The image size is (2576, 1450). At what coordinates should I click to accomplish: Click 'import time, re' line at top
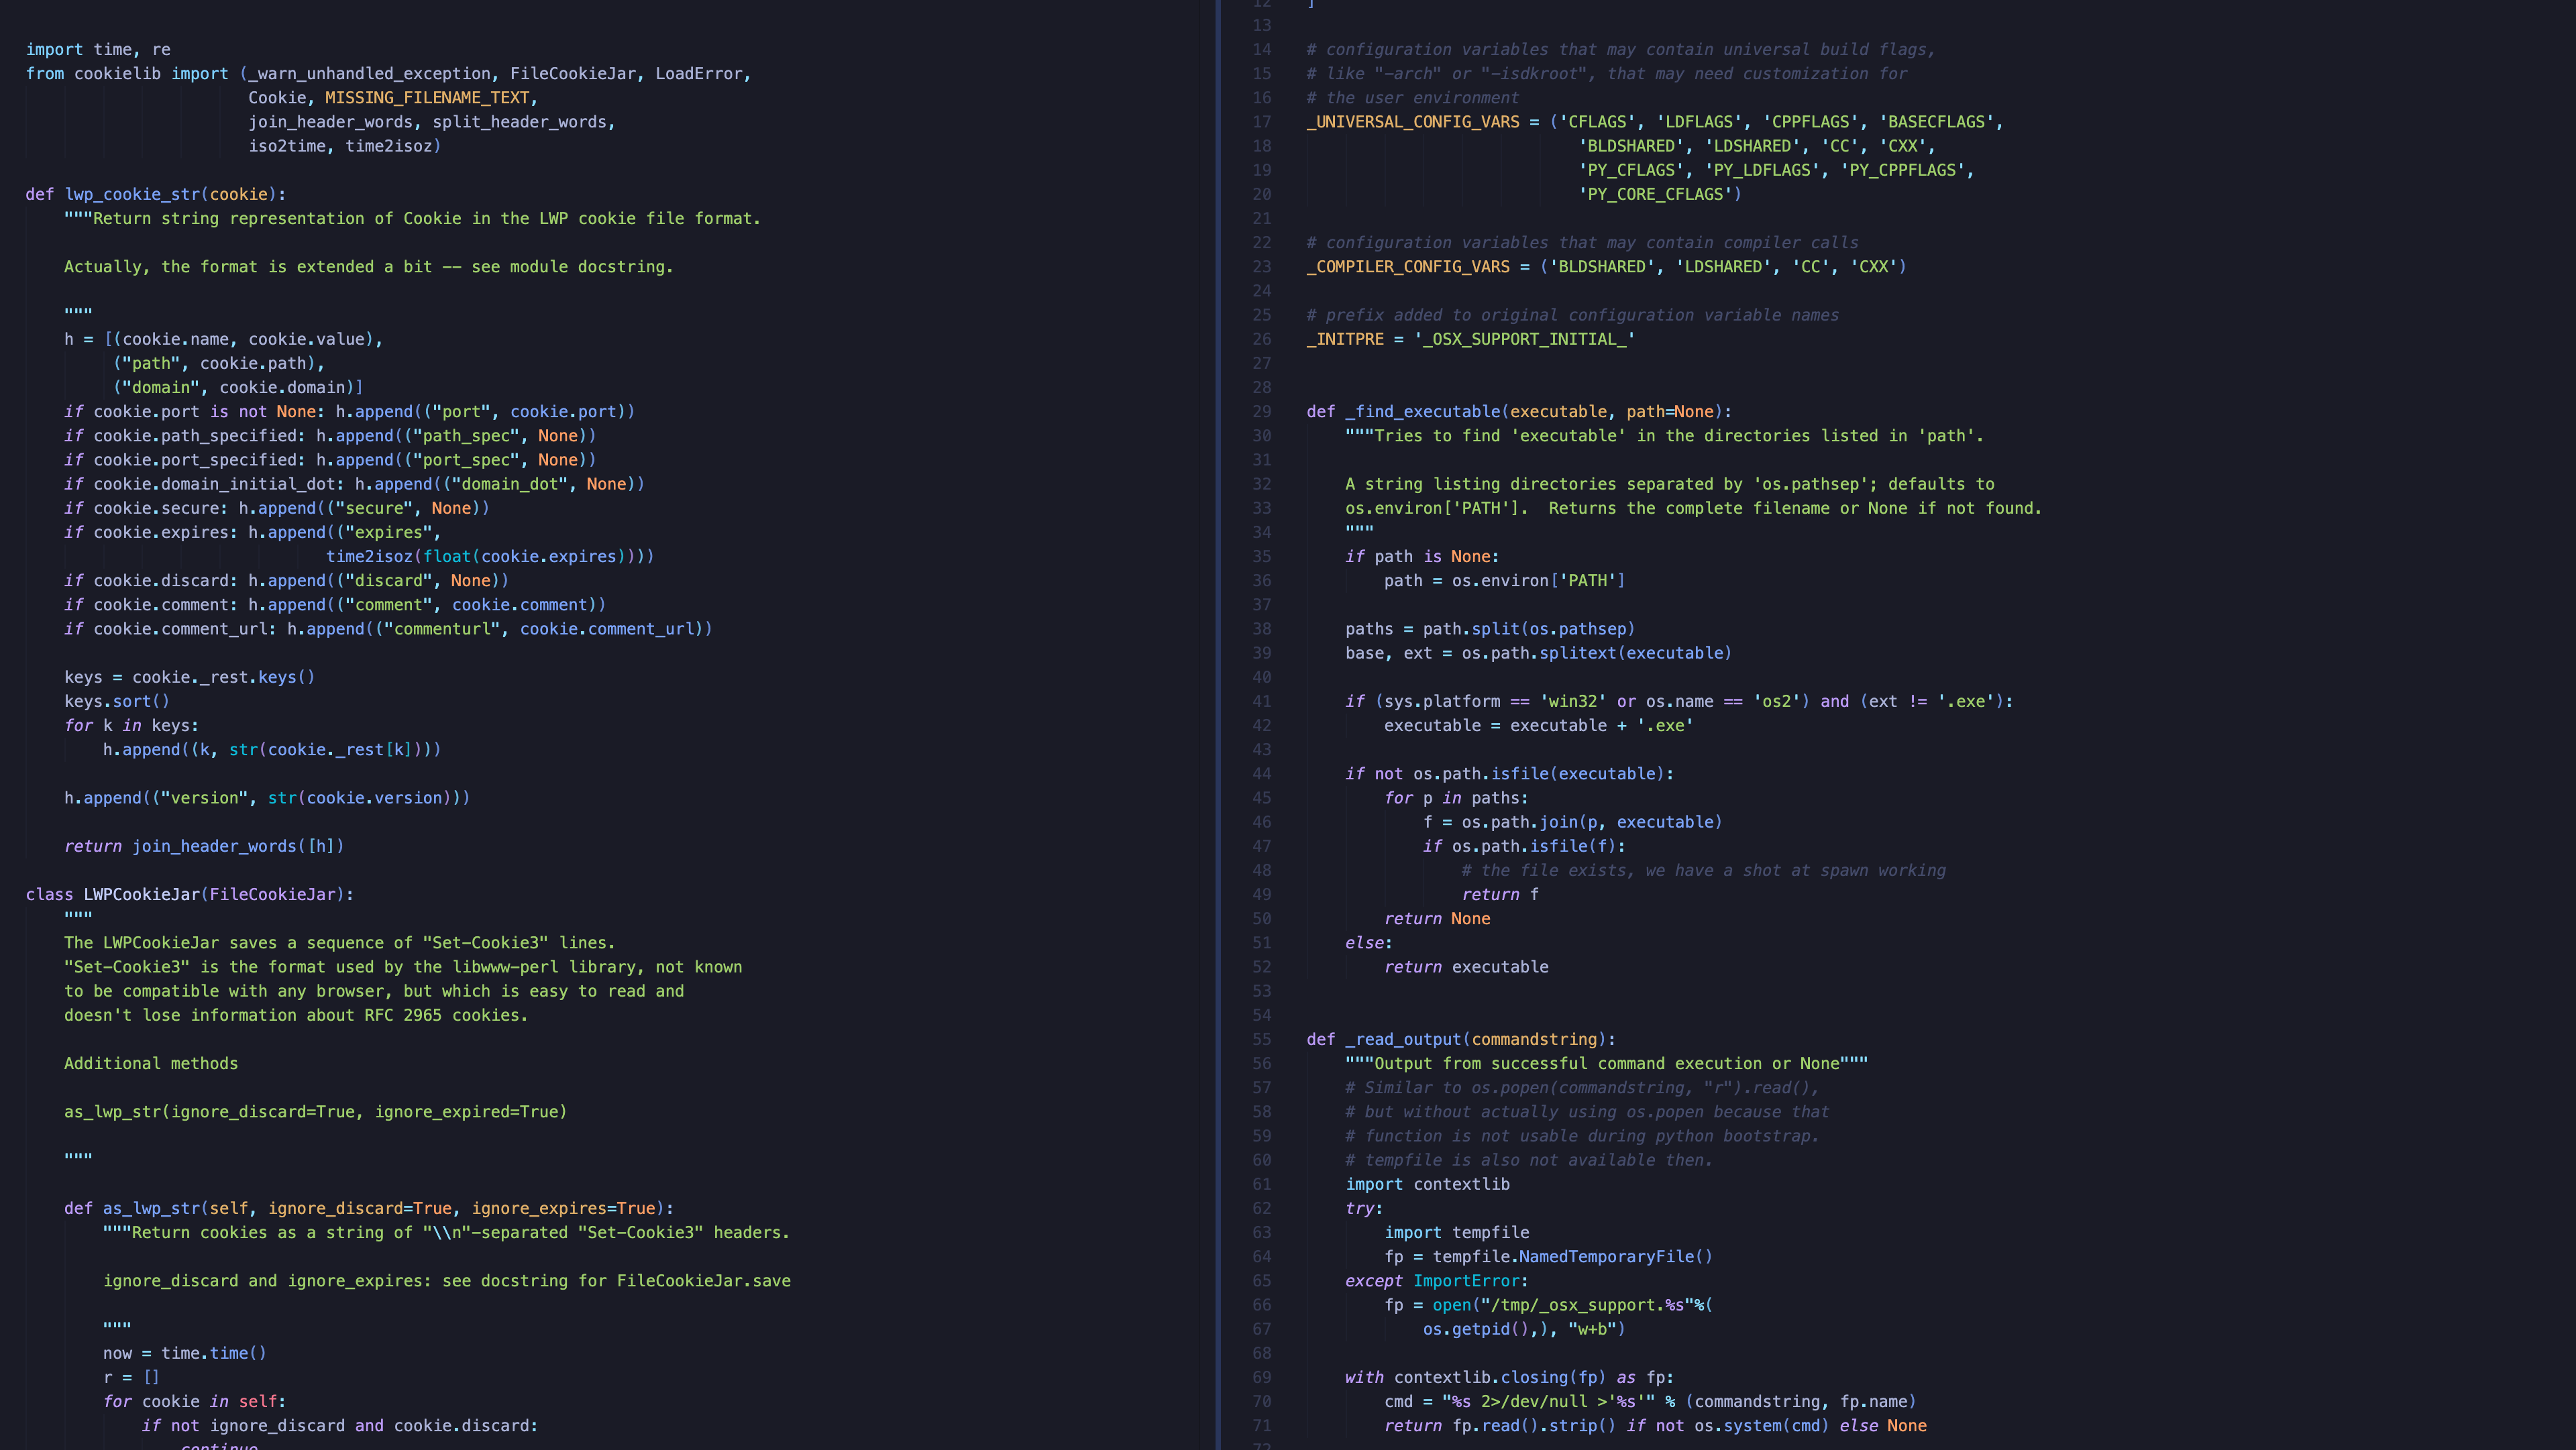[x=98, y=50]
